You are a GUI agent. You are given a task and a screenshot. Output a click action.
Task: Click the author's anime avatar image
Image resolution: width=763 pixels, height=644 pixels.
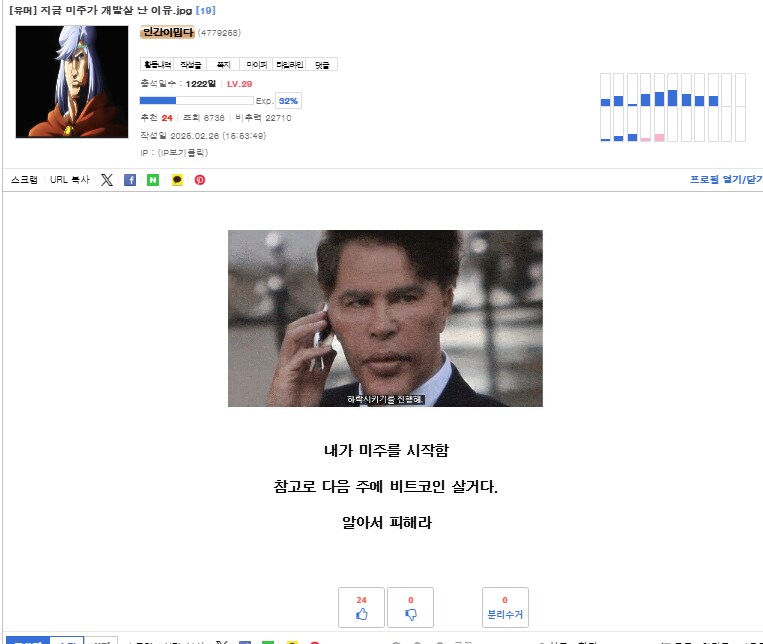[x=72, y=82]
